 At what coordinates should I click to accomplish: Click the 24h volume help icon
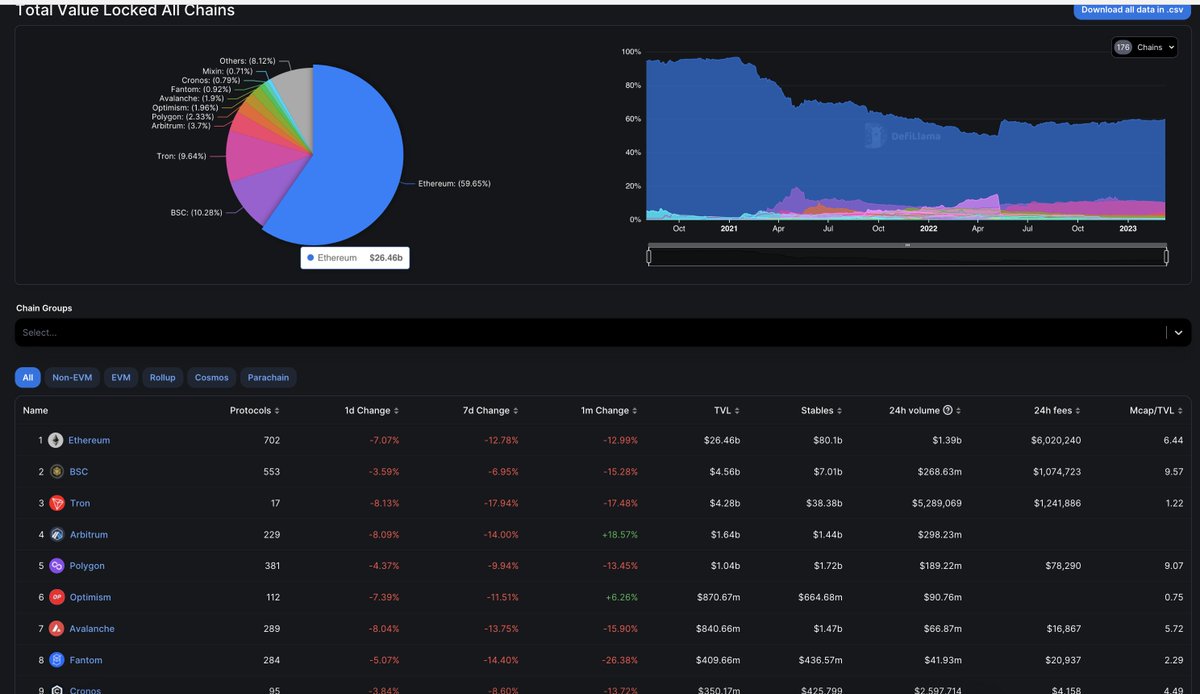(x=947, y=410)
